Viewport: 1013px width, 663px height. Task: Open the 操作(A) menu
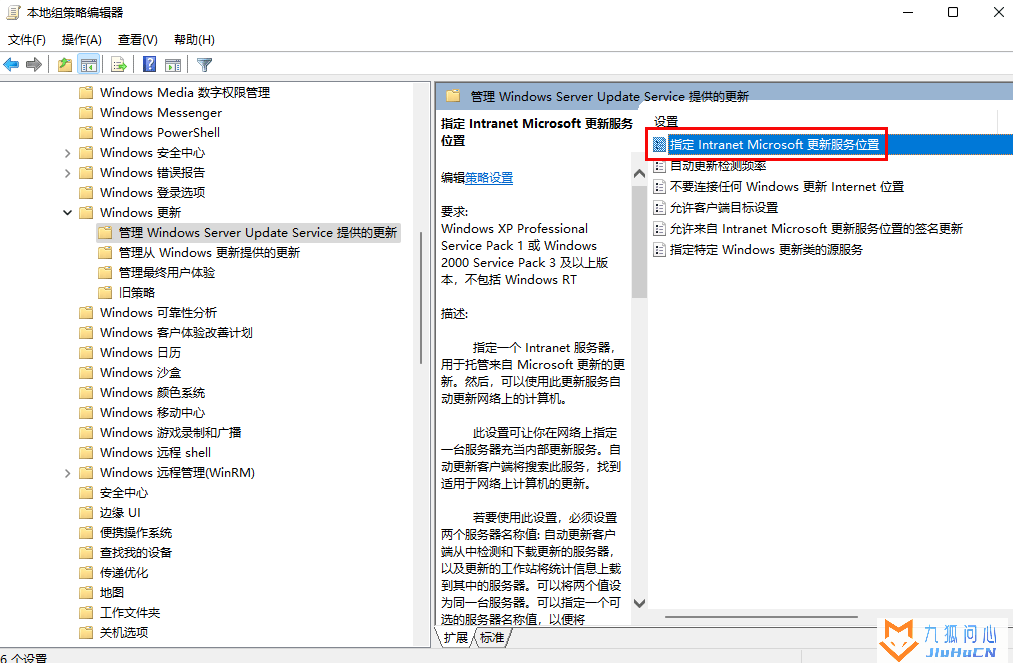point(81,39)
